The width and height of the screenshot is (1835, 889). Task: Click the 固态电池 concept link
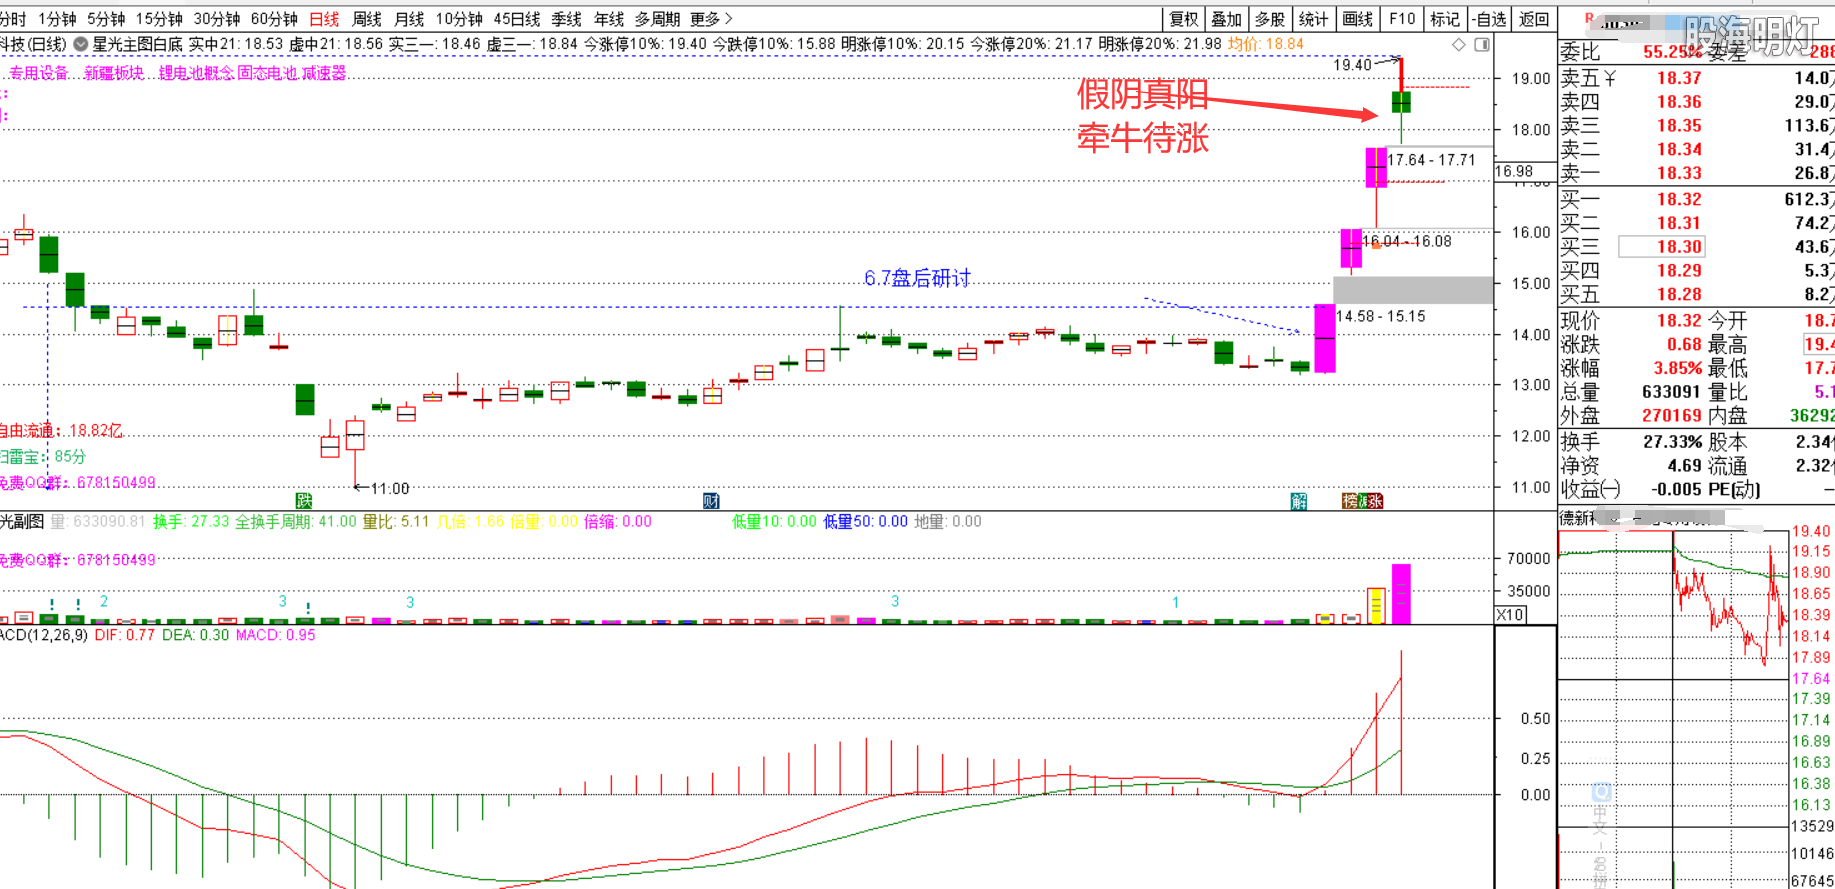267,73
